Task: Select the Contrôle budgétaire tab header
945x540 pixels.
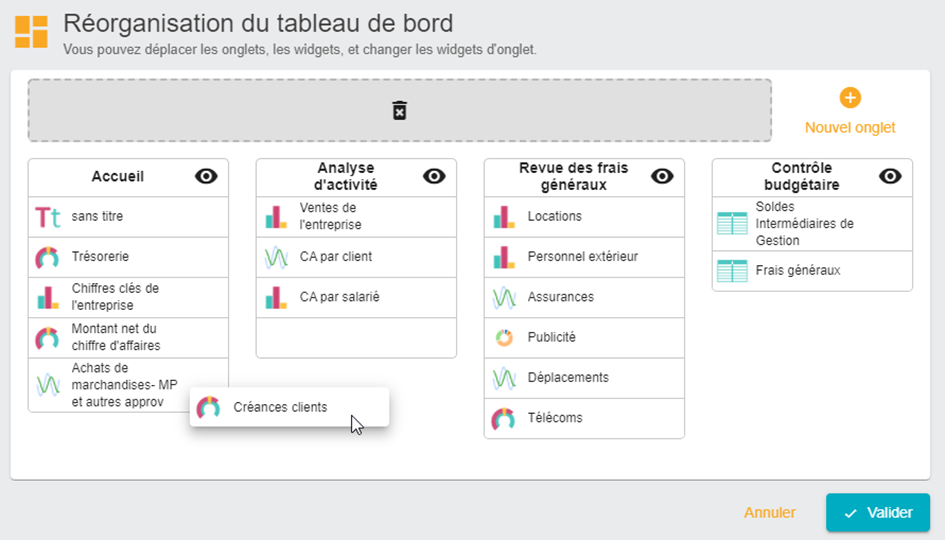Action: (x=812, y=177)
